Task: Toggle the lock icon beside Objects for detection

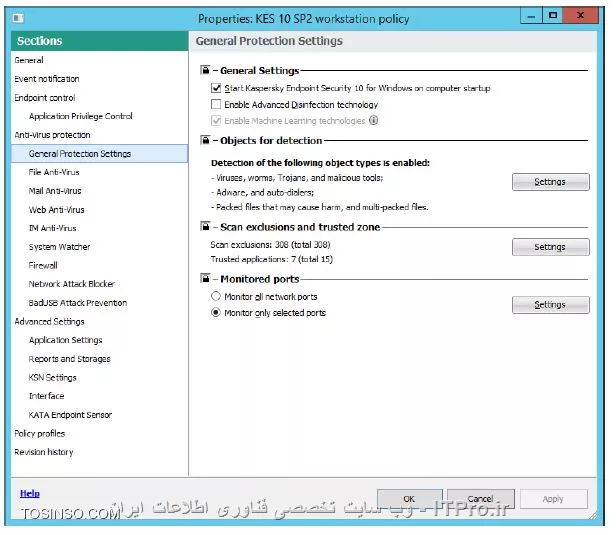Action: [205, 140]
